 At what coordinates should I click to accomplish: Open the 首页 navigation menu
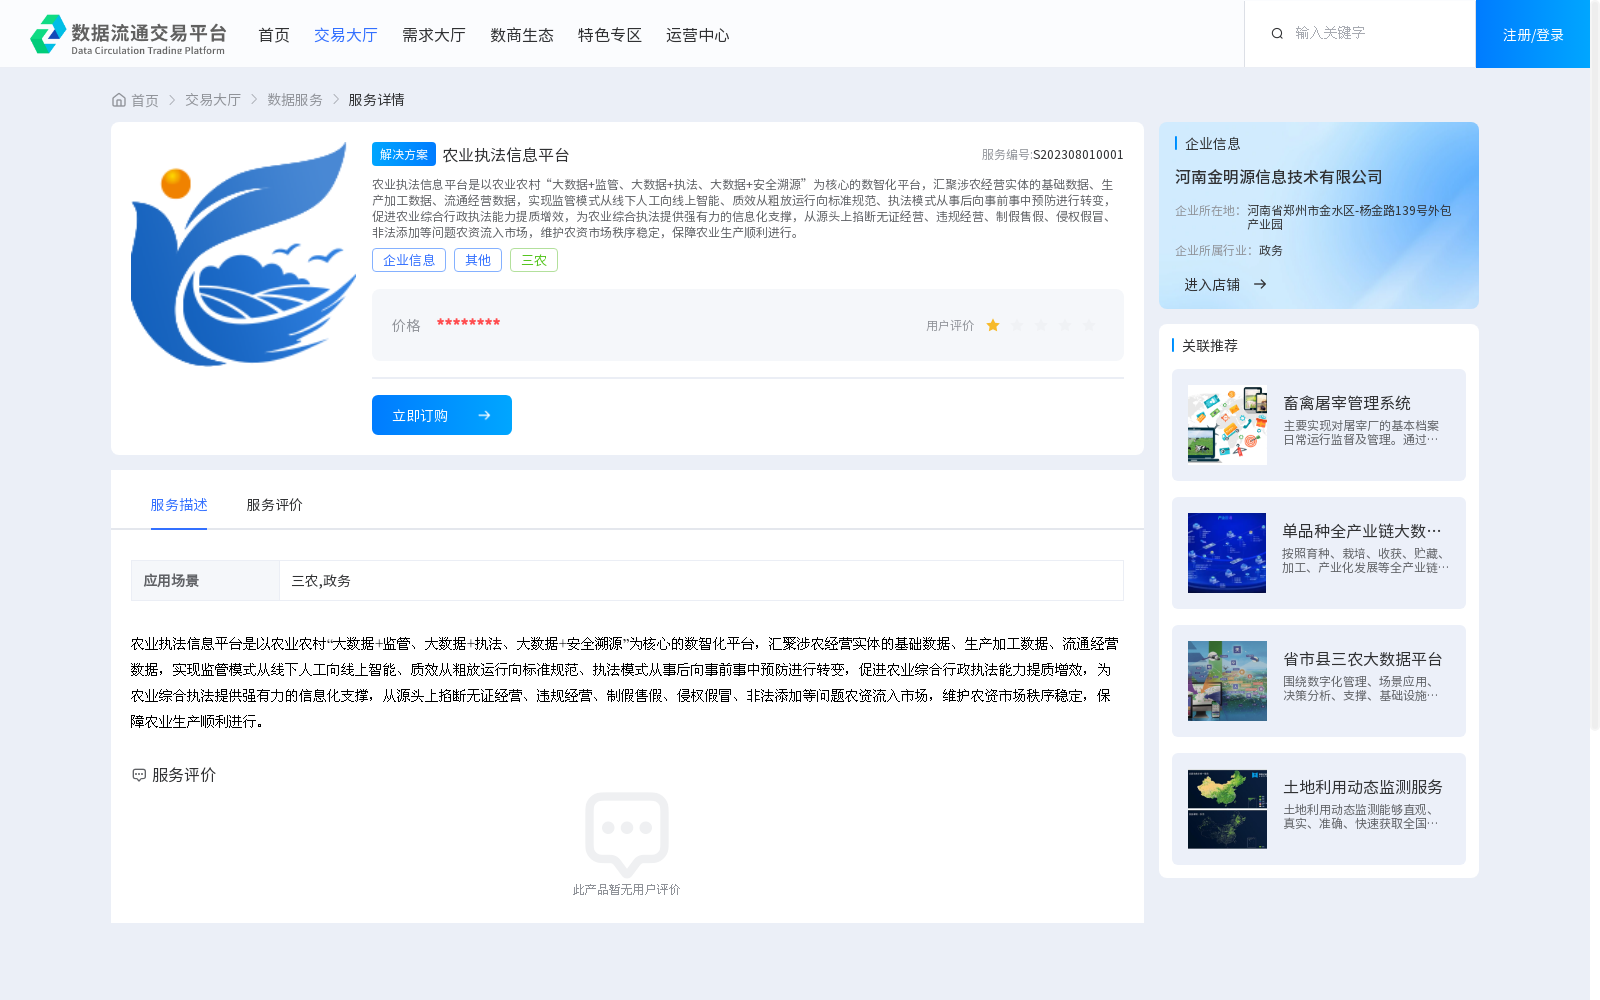[x=274, y=35]
